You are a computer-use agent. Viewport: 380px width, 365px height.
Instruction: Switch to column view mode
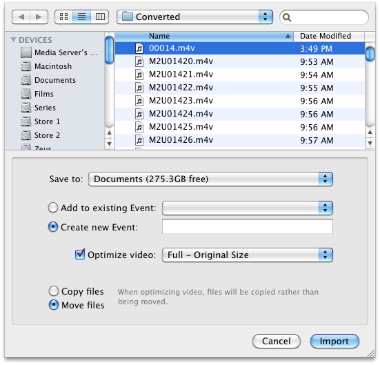[100, 17]
